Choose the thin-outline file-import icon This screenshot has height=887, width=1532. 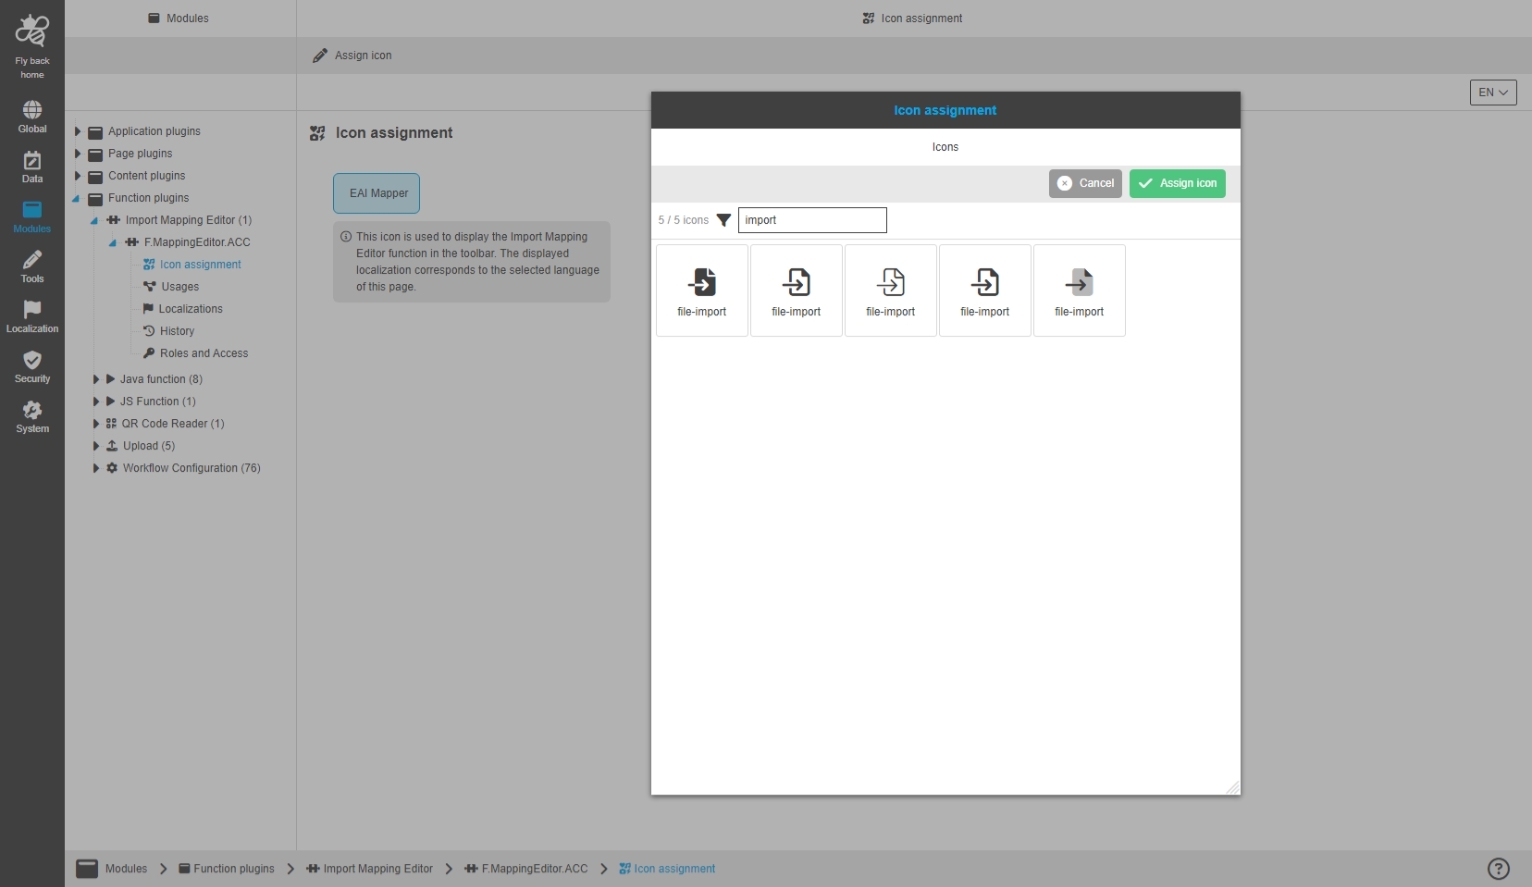pyautogui.click(x=890, y=290)
